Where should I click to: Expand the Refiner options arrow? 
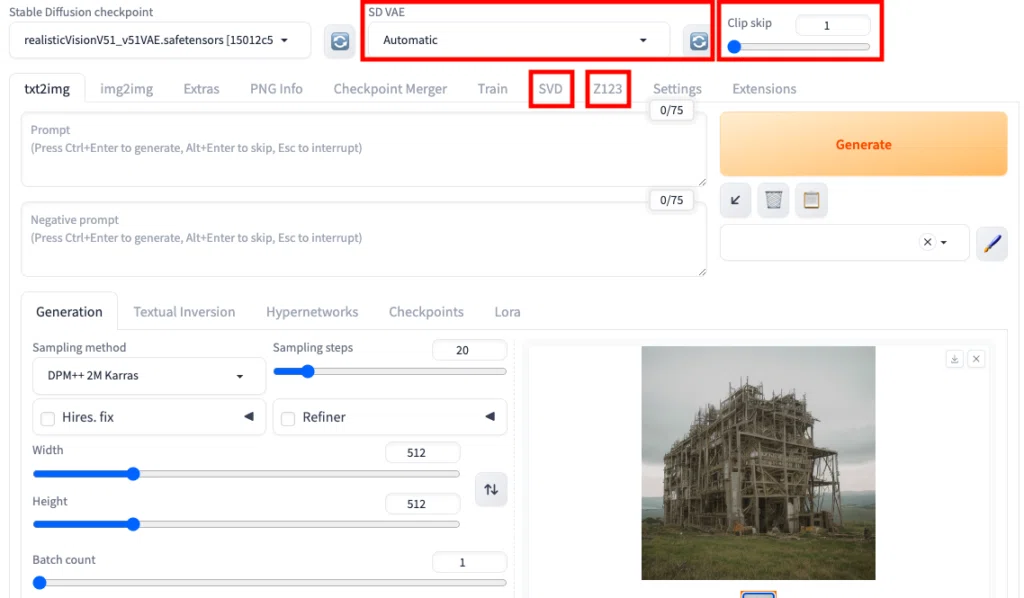[x=490, y=417]
